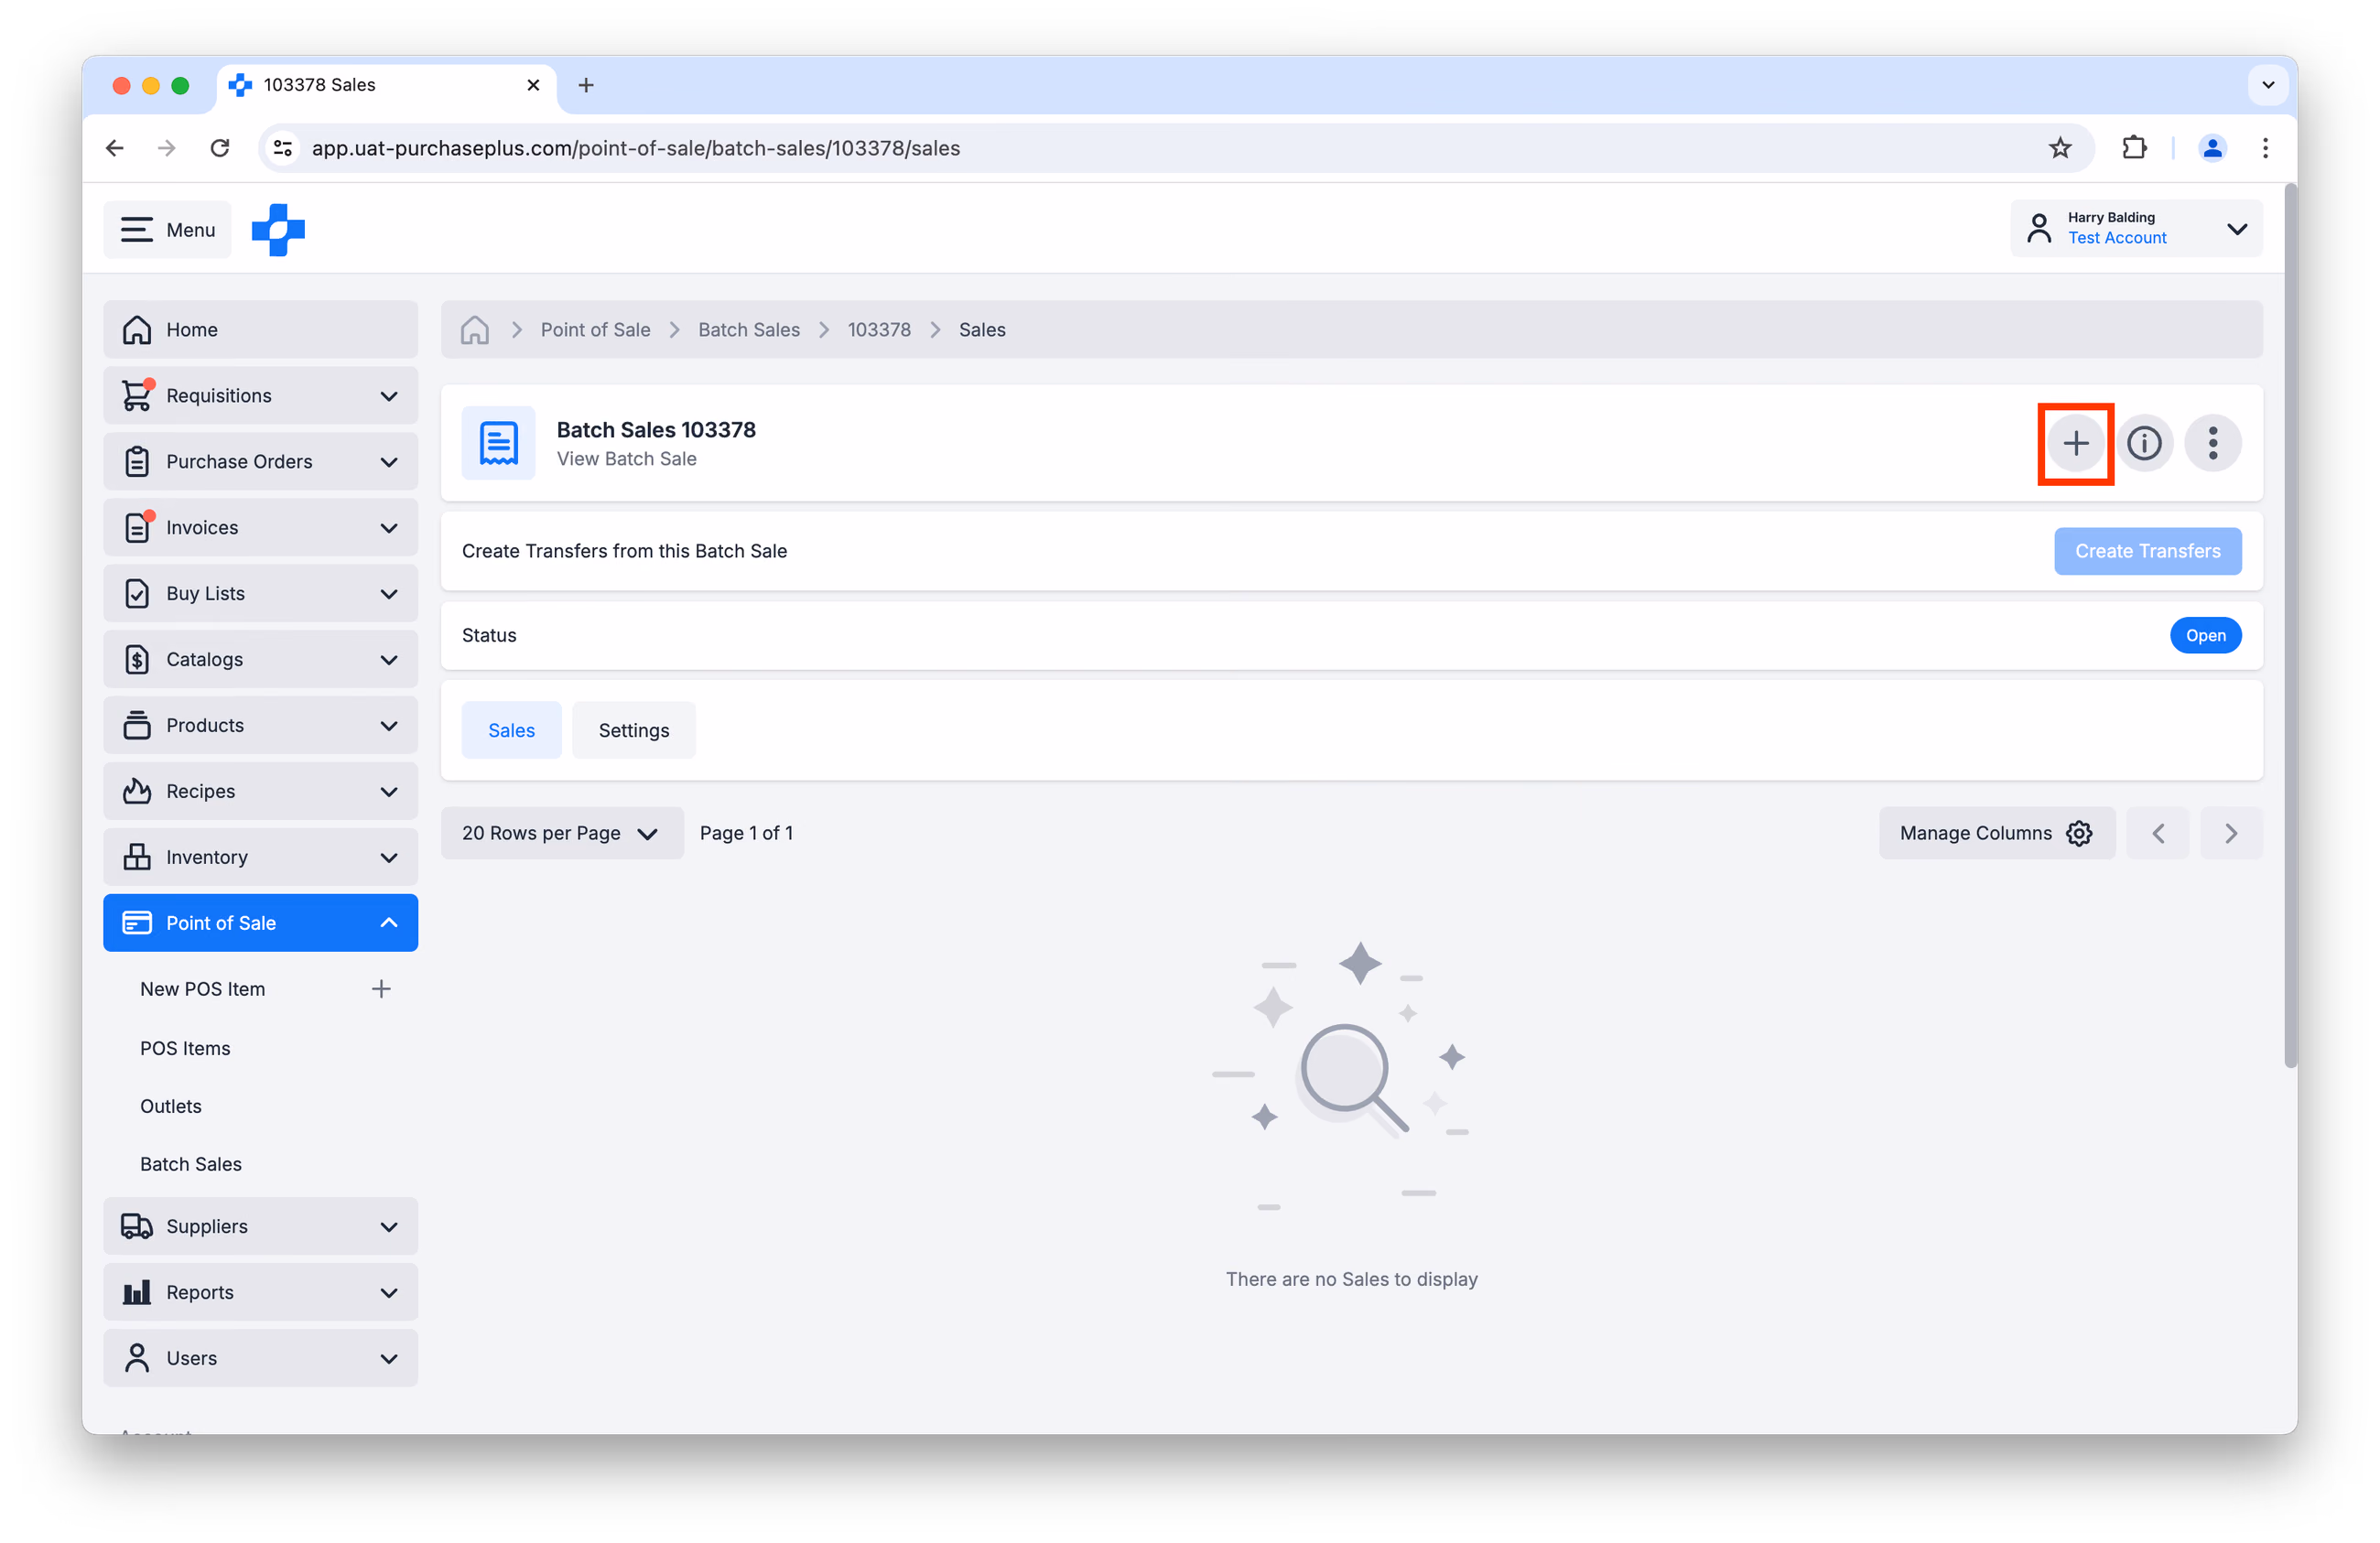Expand the Reports chevron
The image size is (2380, 1543).
(389, 1293)
